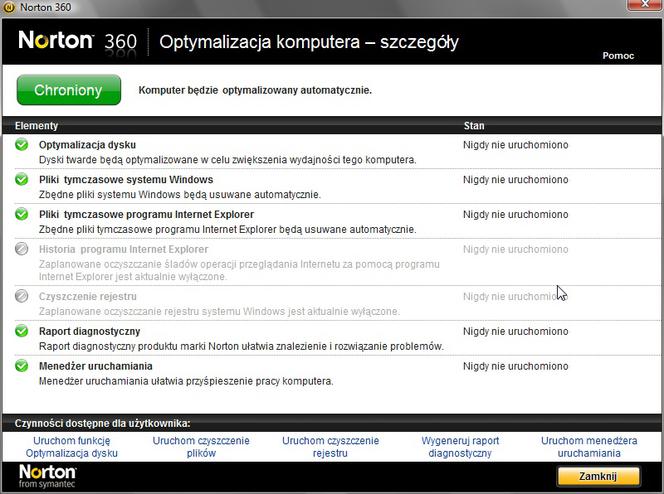Image resolution: width=664 pixels, height=494 pixels.
Task: Click the Norton 360 logo in header
Action: click(x=77, y=41)
